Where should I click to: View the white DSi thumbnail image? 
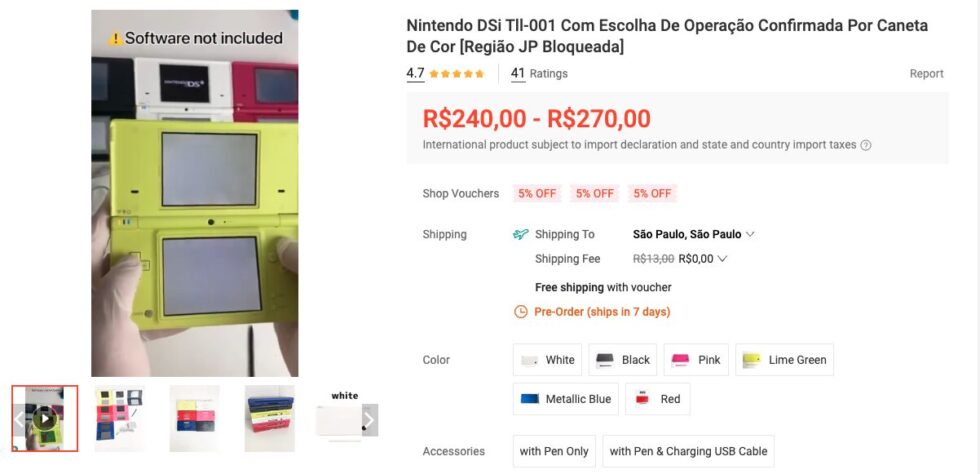[339, 418]
